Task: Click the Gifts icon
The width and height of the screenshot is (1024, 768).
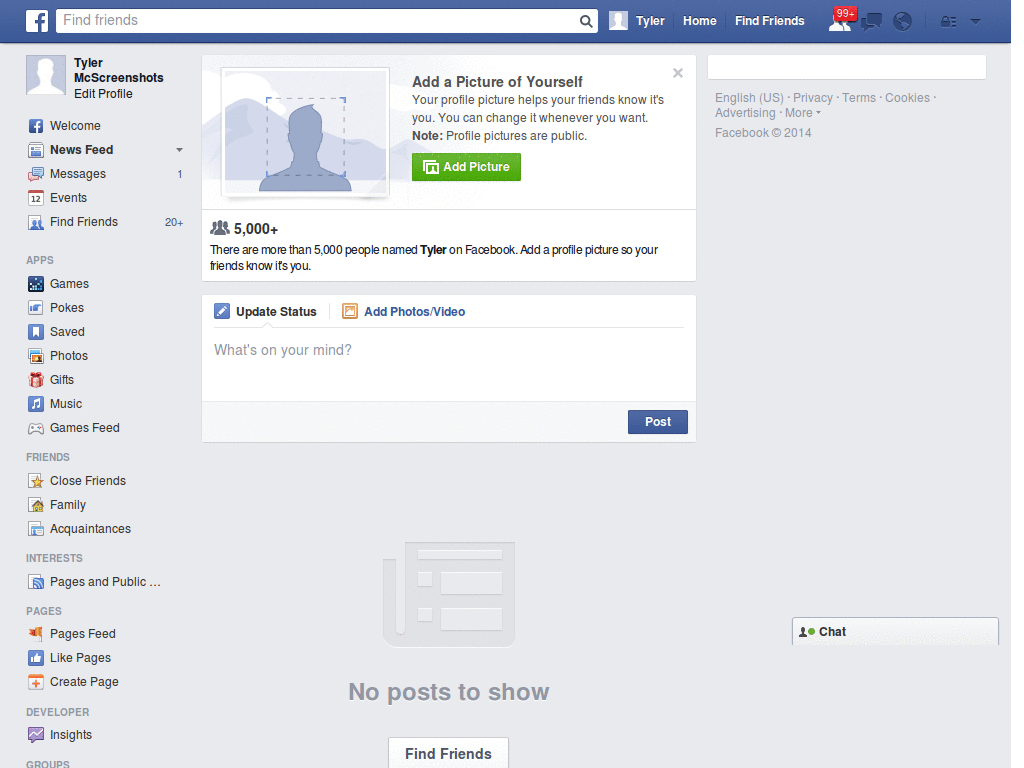Action: click(36, 380)
